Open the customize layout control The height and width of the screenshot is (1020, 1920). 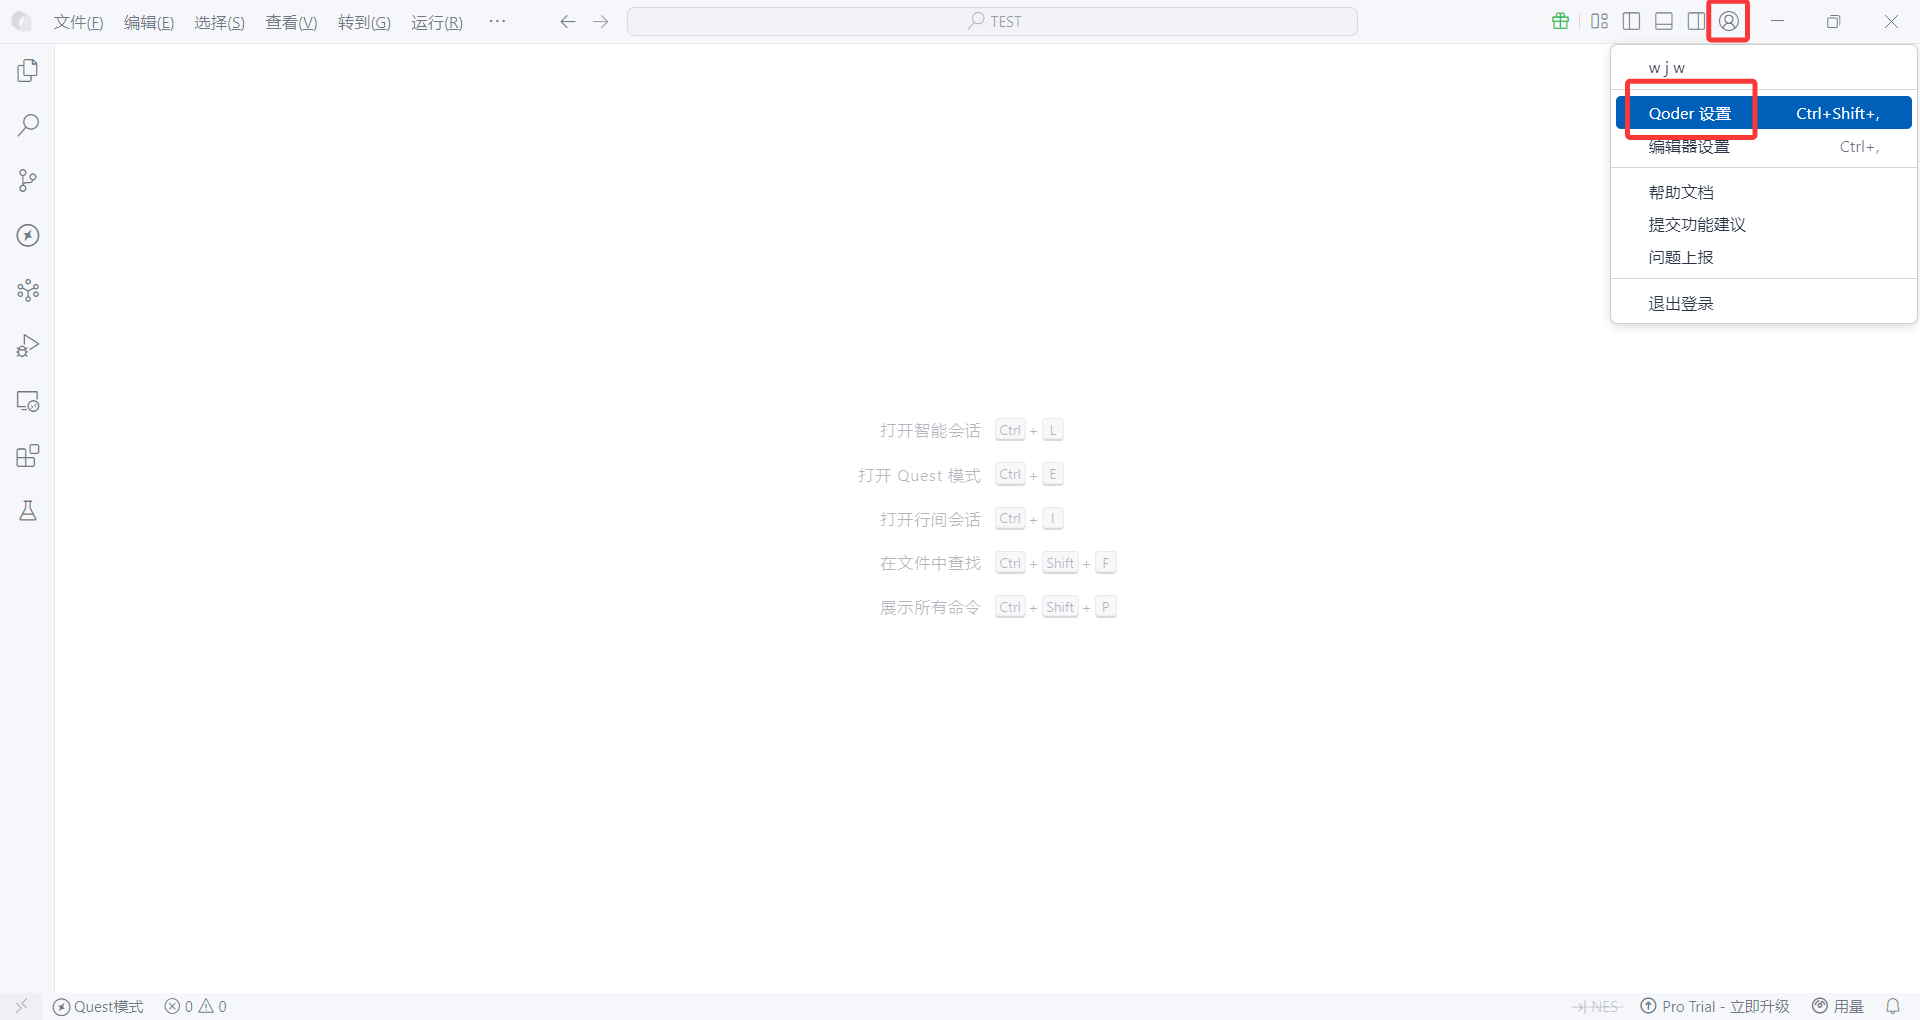click(x=1598, y=21)
